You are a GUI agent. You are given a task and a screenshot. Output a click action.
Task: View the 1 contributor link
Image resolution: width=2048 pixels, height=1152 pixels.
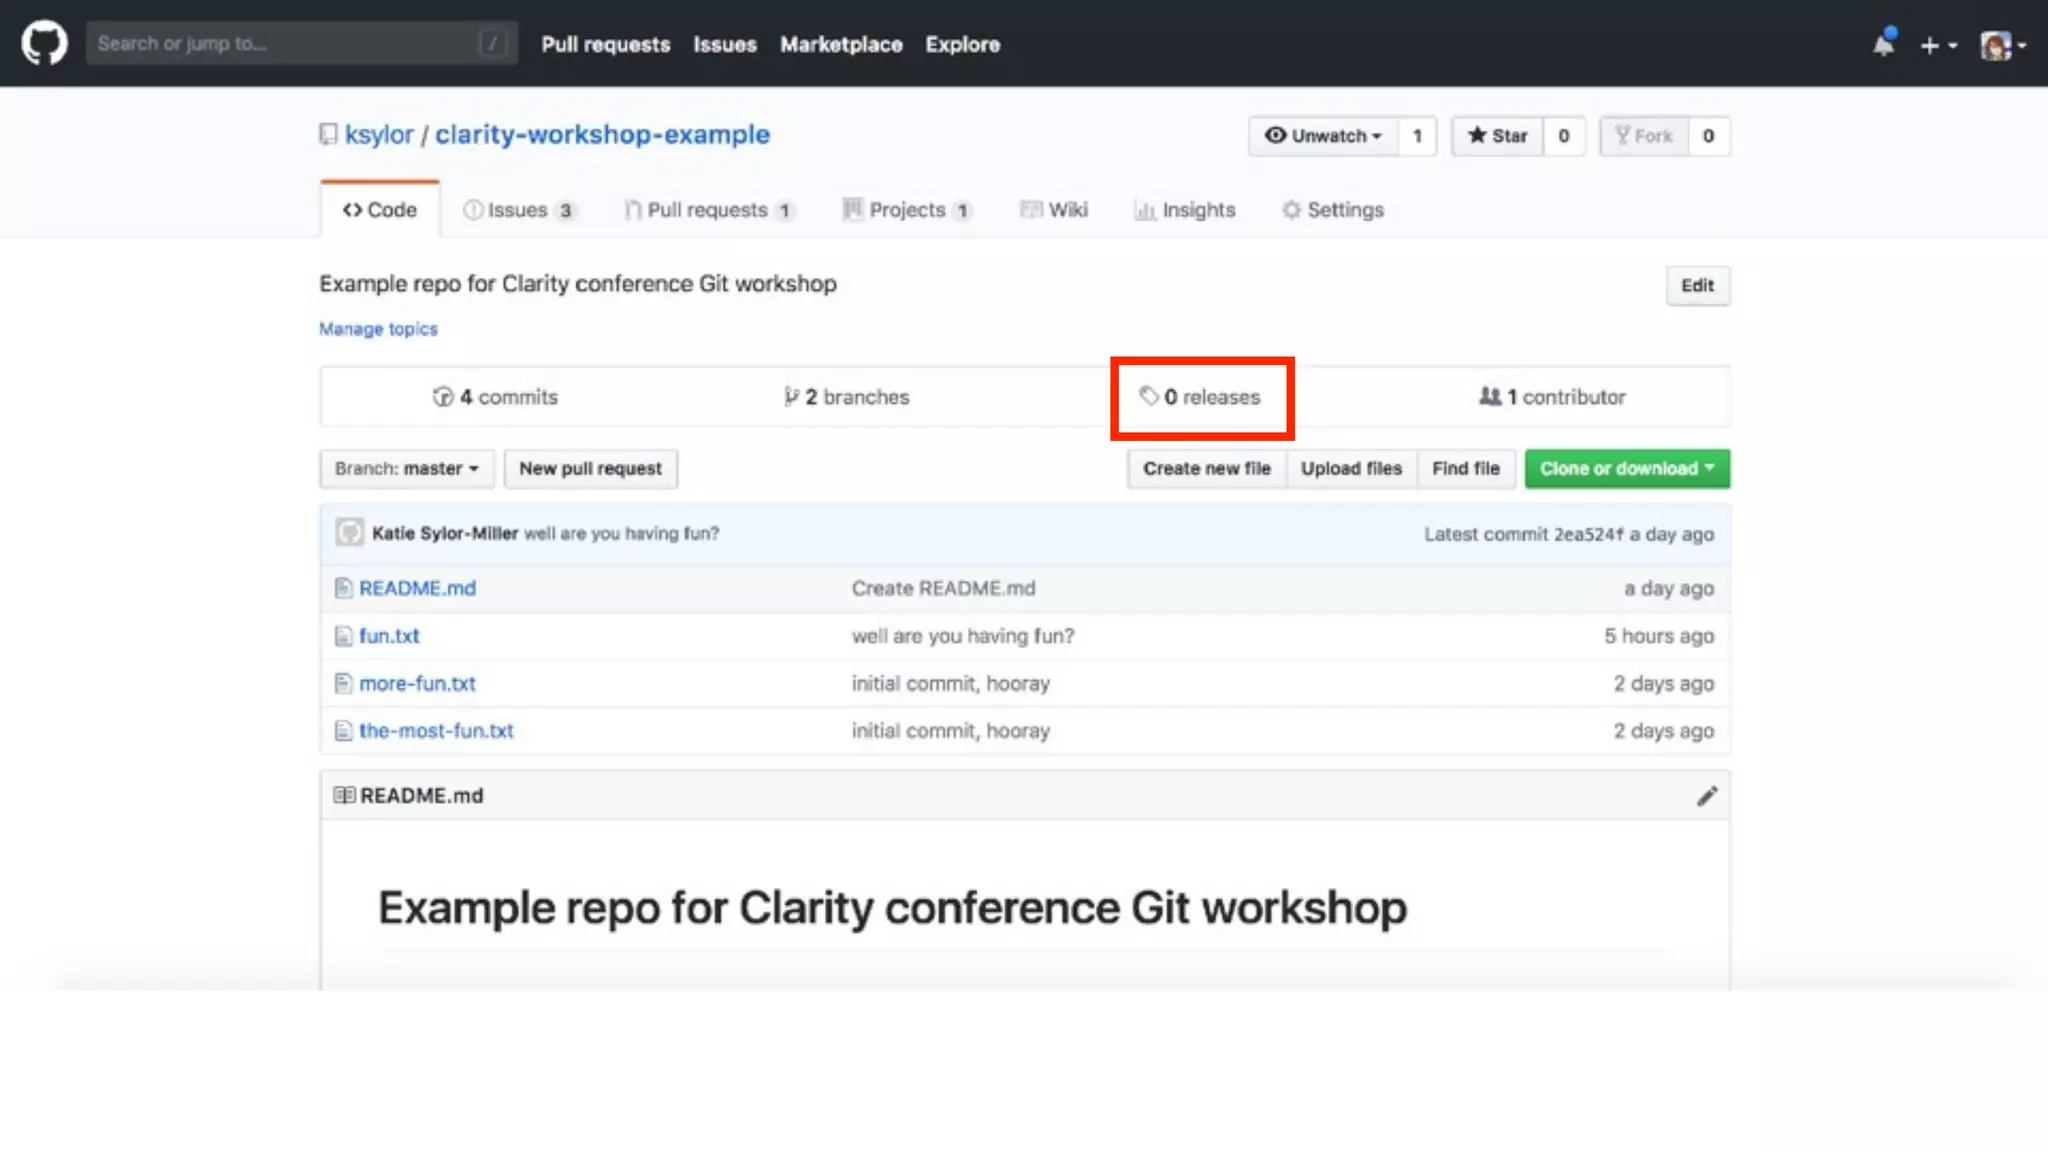tap(1552, 397)
